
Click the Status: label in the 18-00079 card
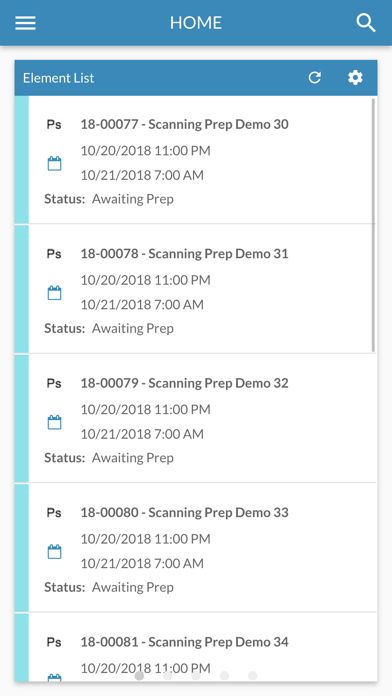(64, 458)
